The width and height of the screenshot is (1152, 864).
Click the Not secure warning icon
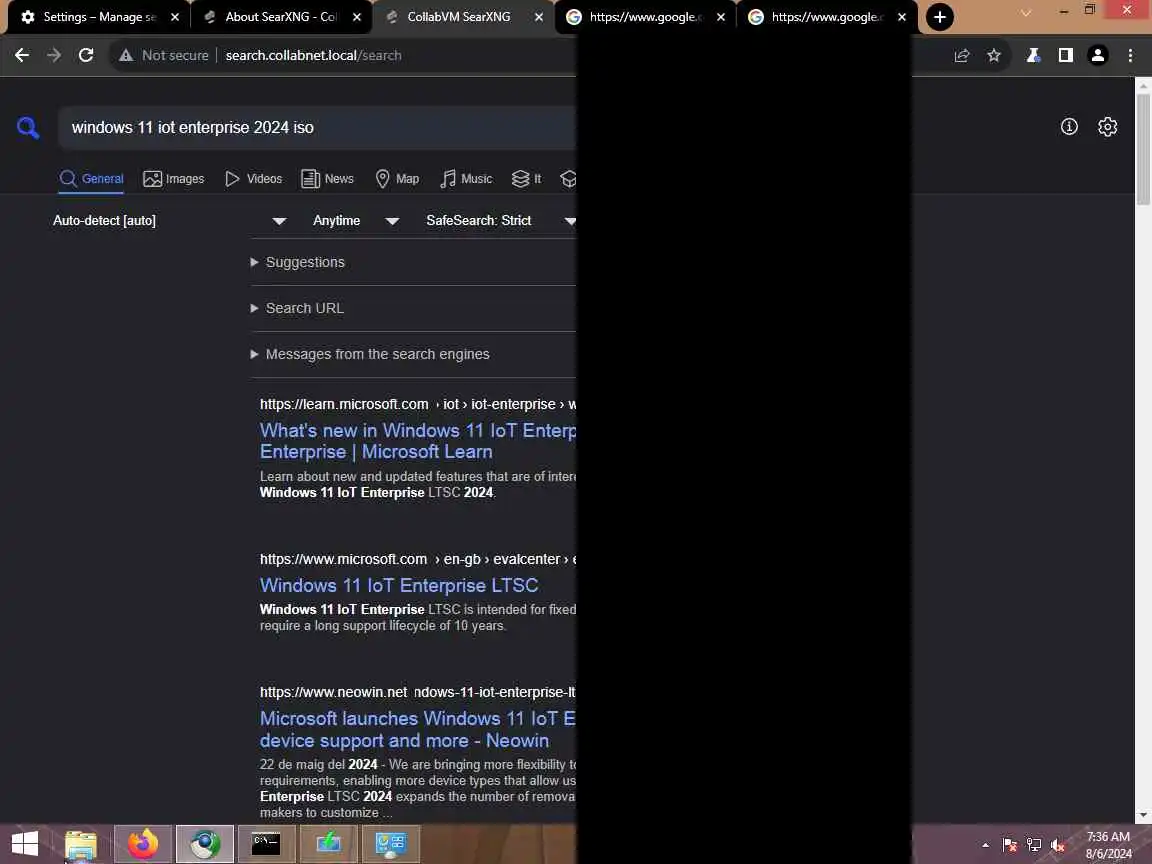(126, 55)
